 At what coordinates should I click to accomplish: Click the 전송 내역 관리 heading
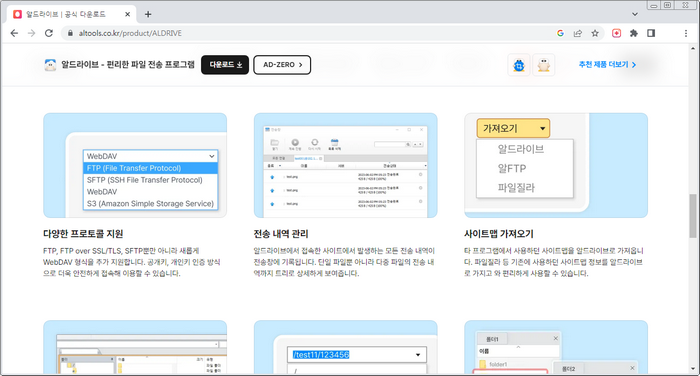281,234
